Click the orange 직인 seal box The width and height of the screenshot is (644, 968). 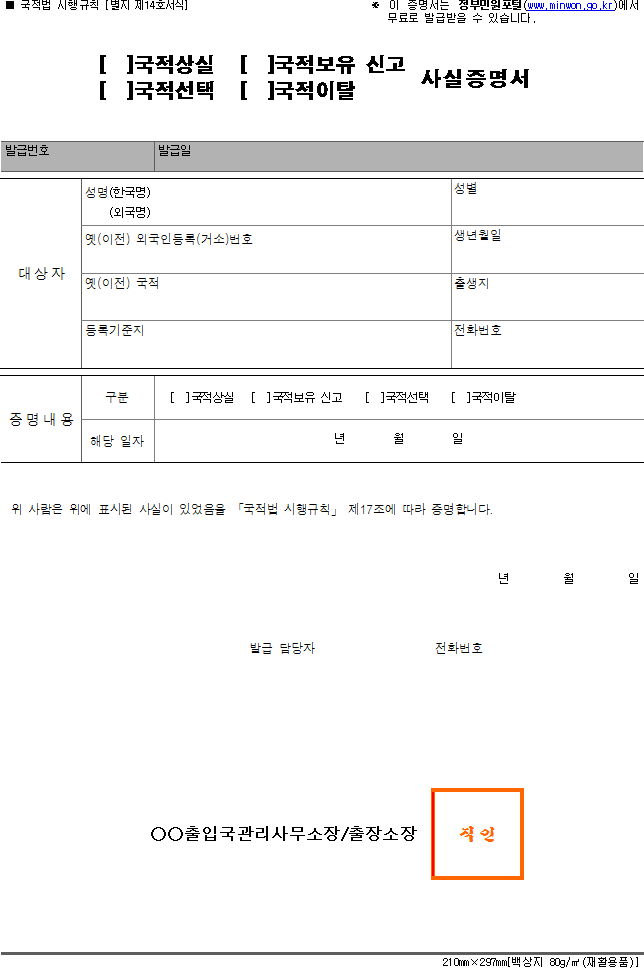coord(477,834)
